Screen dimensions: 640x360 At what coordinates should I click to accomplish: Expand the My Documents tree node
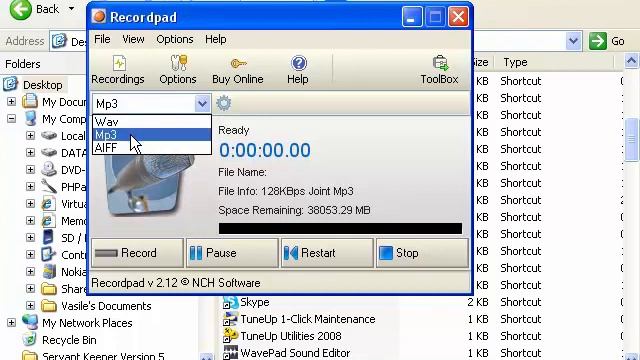11,101
